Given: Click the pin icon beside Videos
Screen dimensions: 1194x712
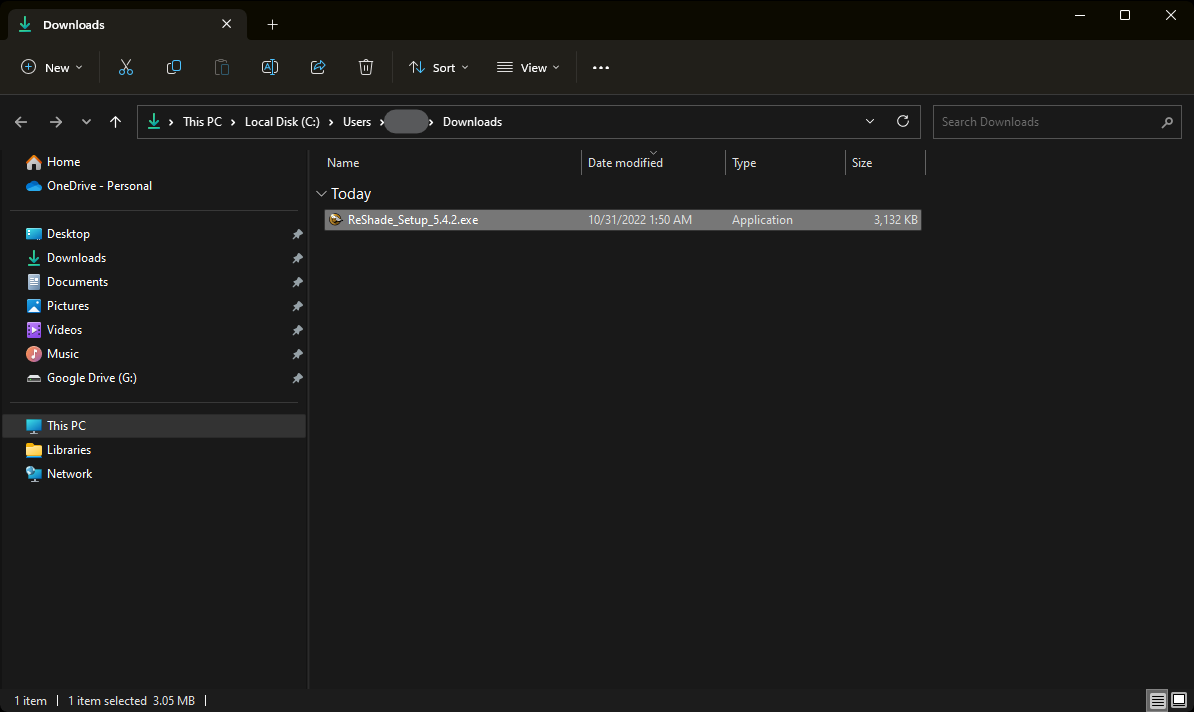Looking at the screenshot, I should click(297, 330).
